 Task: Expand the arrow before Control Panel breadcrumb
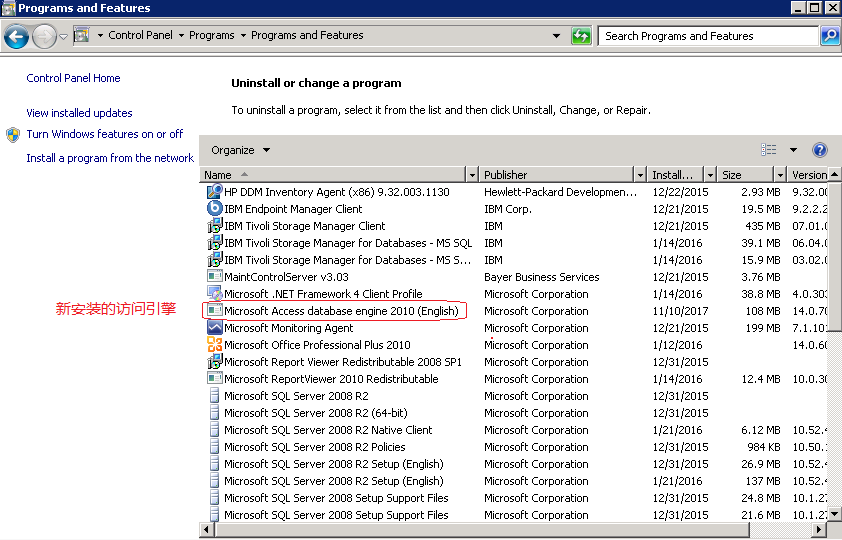pyautogui.click(x=100, y=35)
